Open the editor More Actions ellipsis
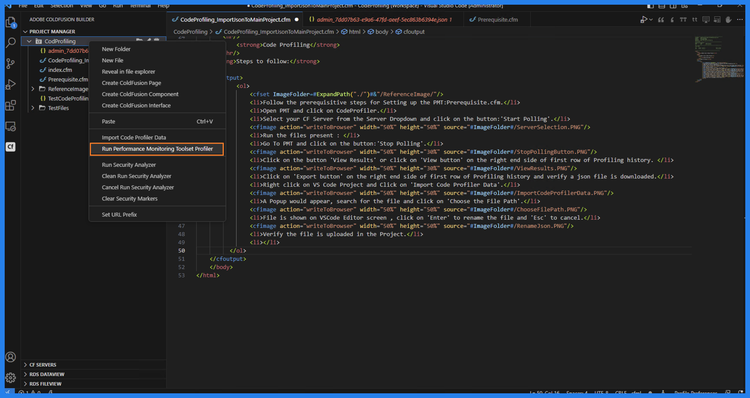Image resolution: width=750 pixels, height=398 pixels. [x=740, y=20]
